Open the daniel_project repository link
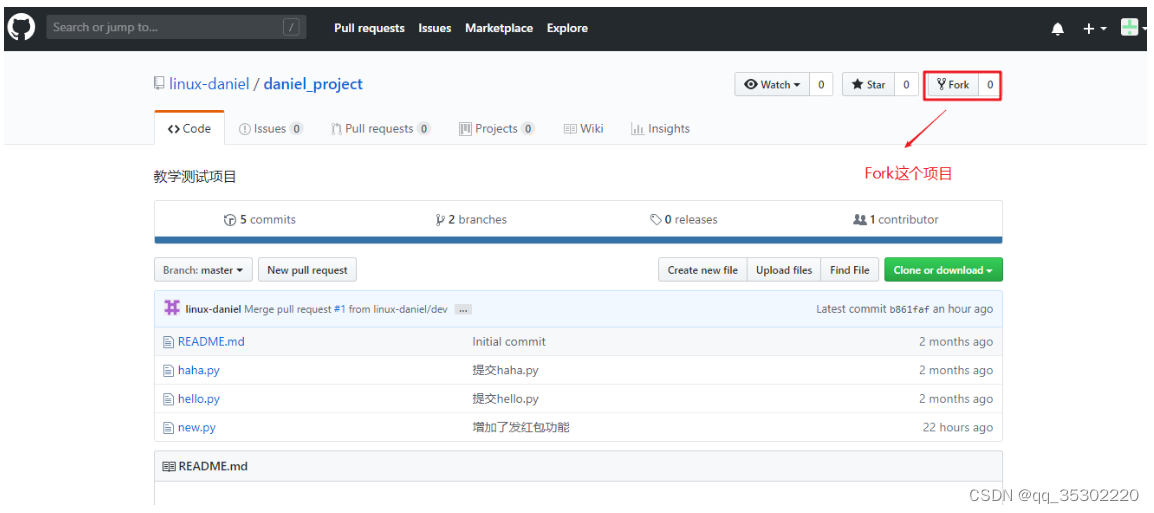The image size is (1154, 513). tap(313, 84)
